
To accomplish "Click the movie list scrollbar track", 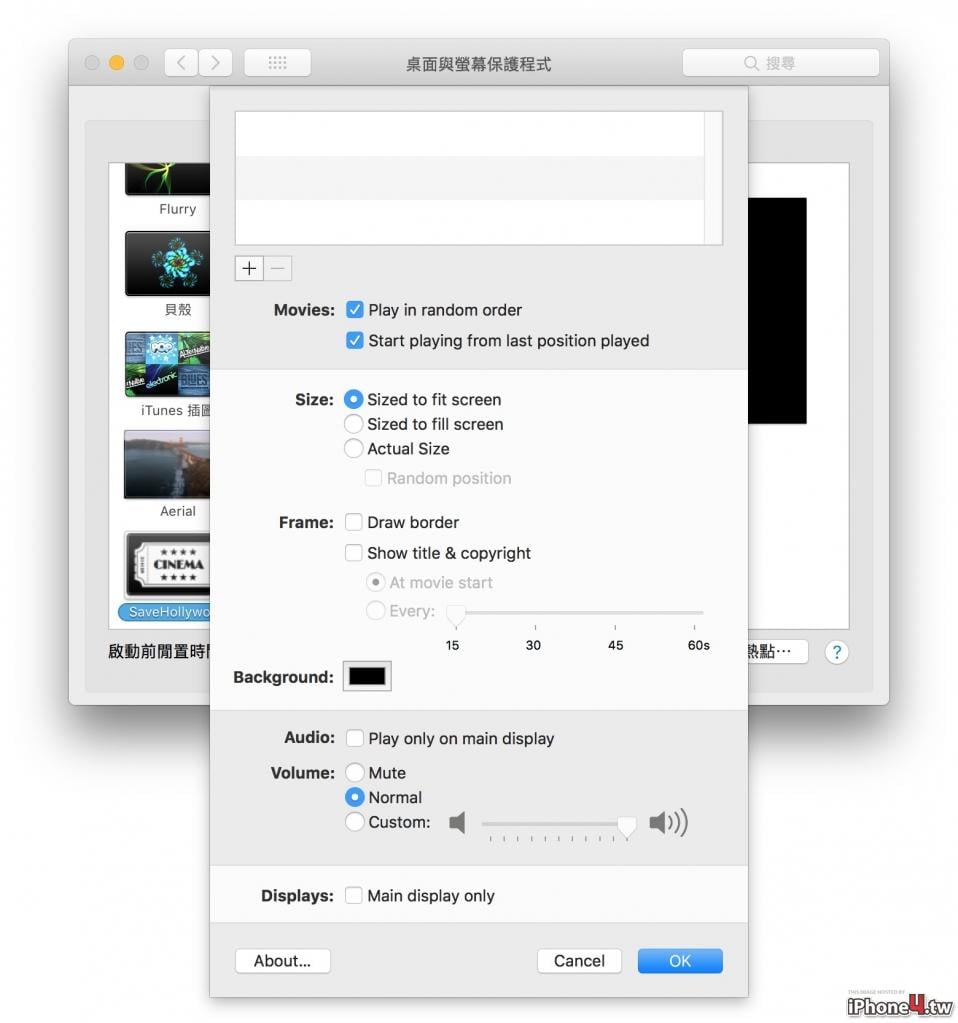I will point(713,178).
